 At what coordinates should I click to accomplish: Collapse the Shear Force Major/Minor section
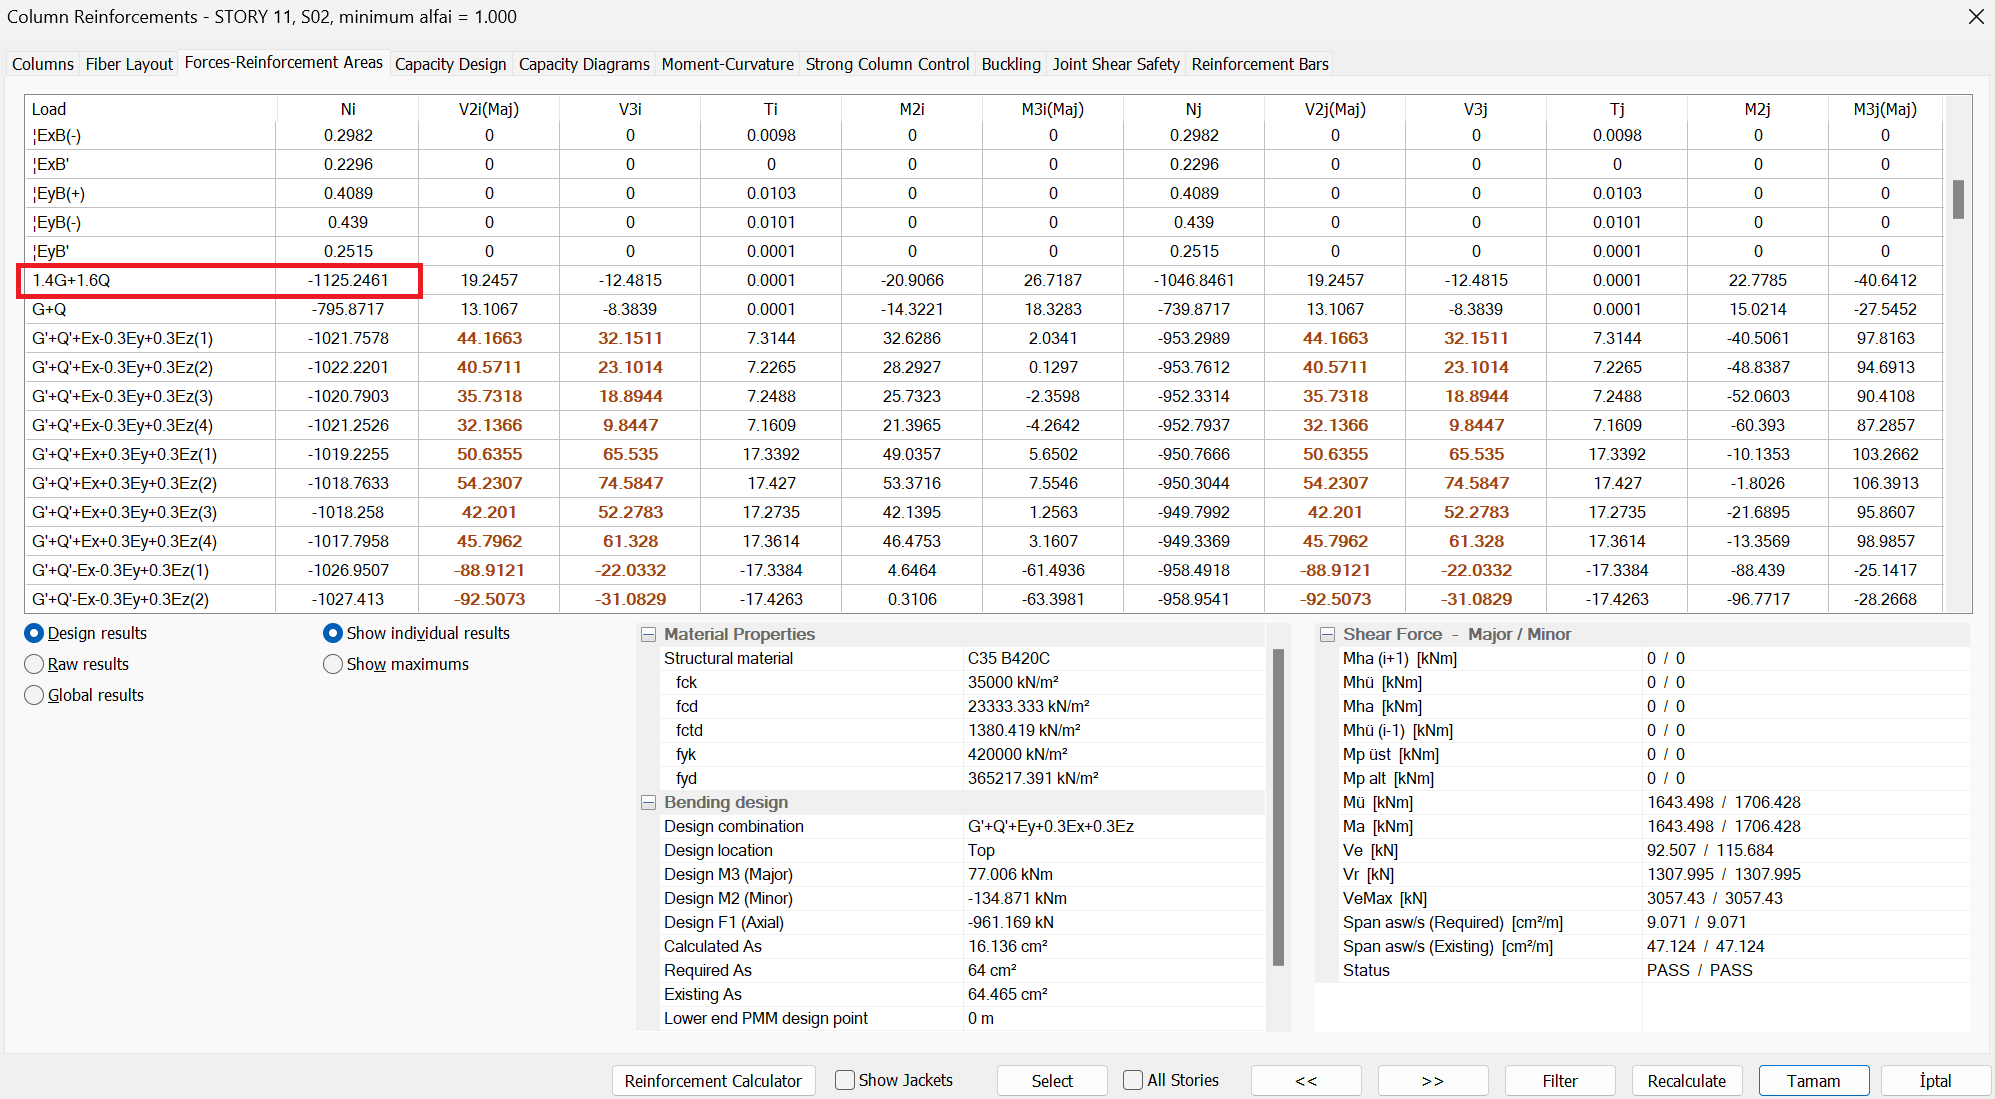[1327, 634]
